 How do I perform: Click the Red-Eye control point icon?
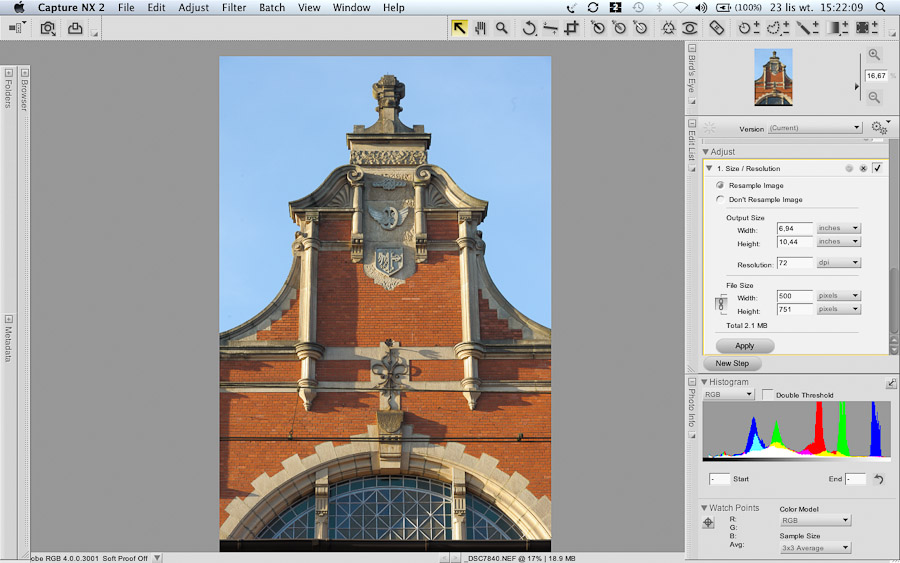click(x=690, y=28)
